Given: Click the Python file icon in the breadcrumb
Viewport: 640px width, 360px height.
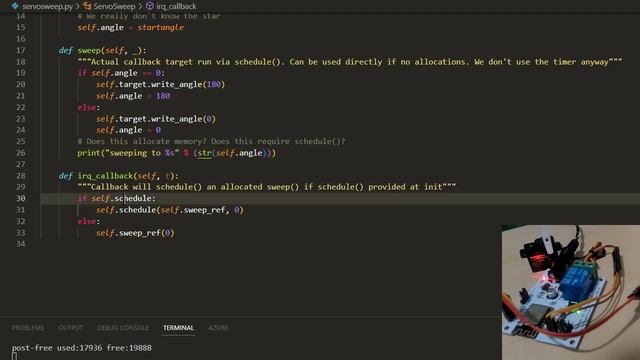Looking at the screenshot, I should pos(15,6).
